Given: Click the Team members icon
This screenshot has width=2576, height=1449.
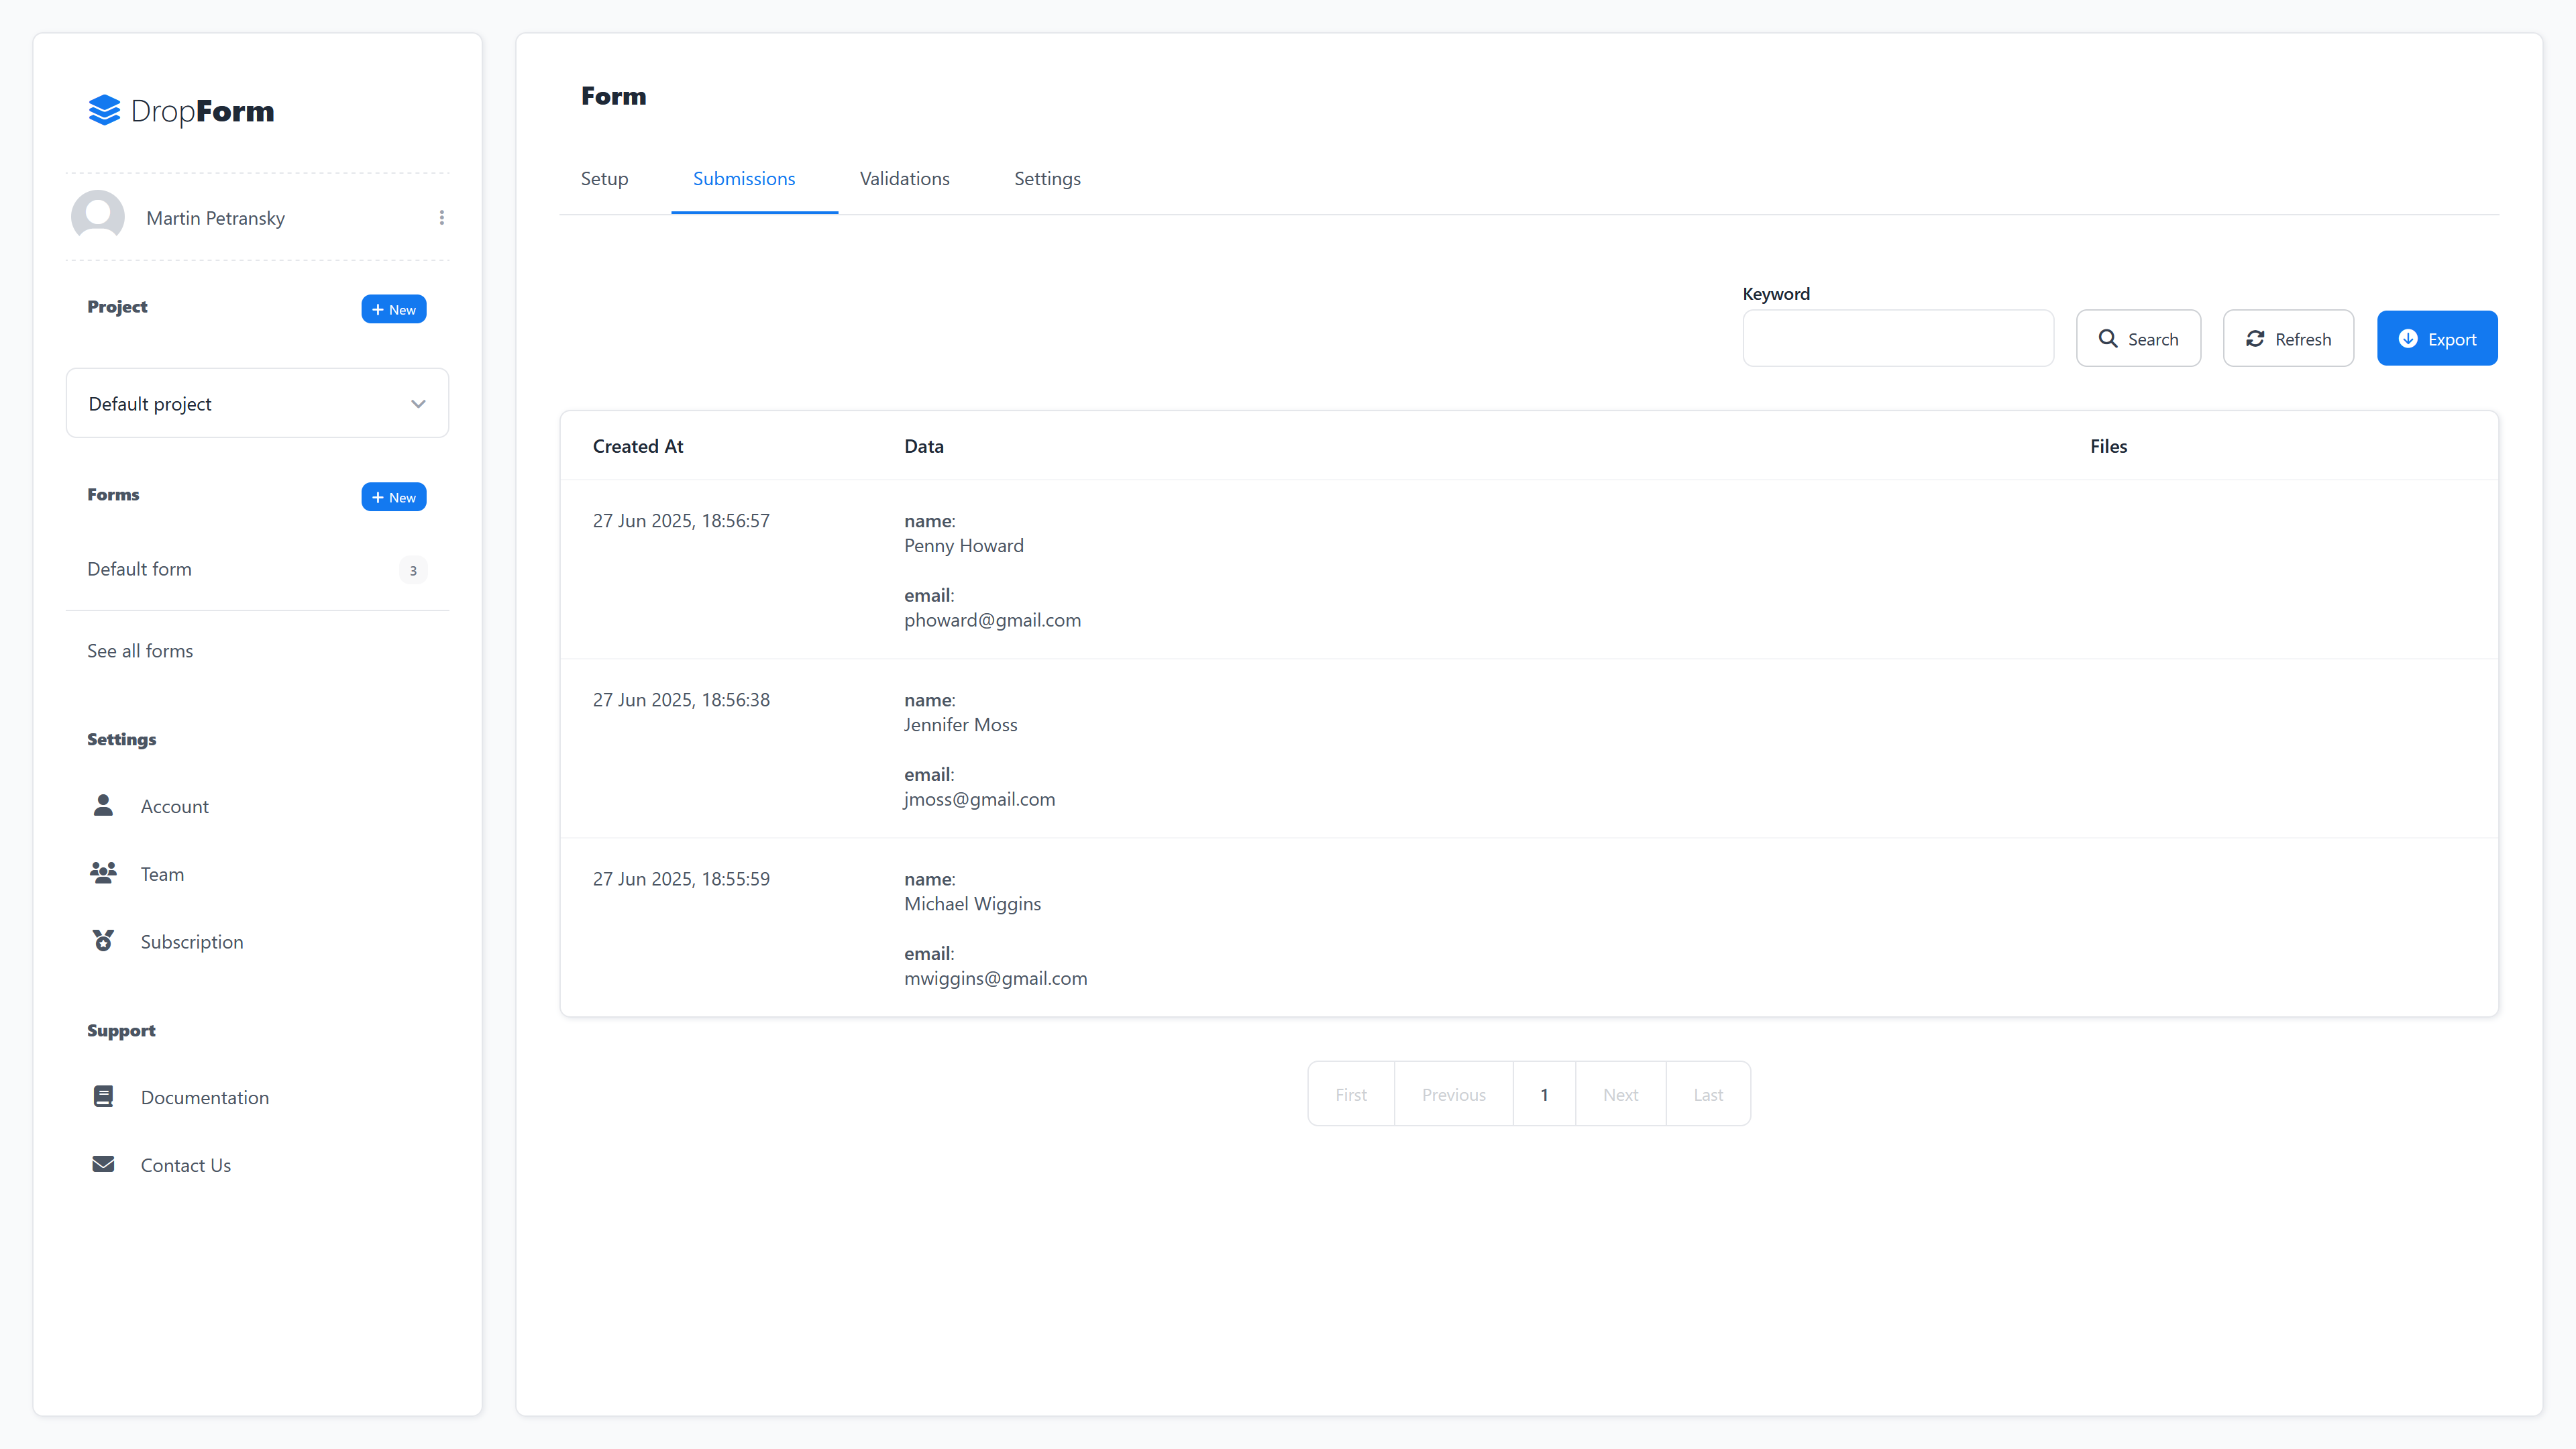Looking at the screenshot, I should click(103, 872).
